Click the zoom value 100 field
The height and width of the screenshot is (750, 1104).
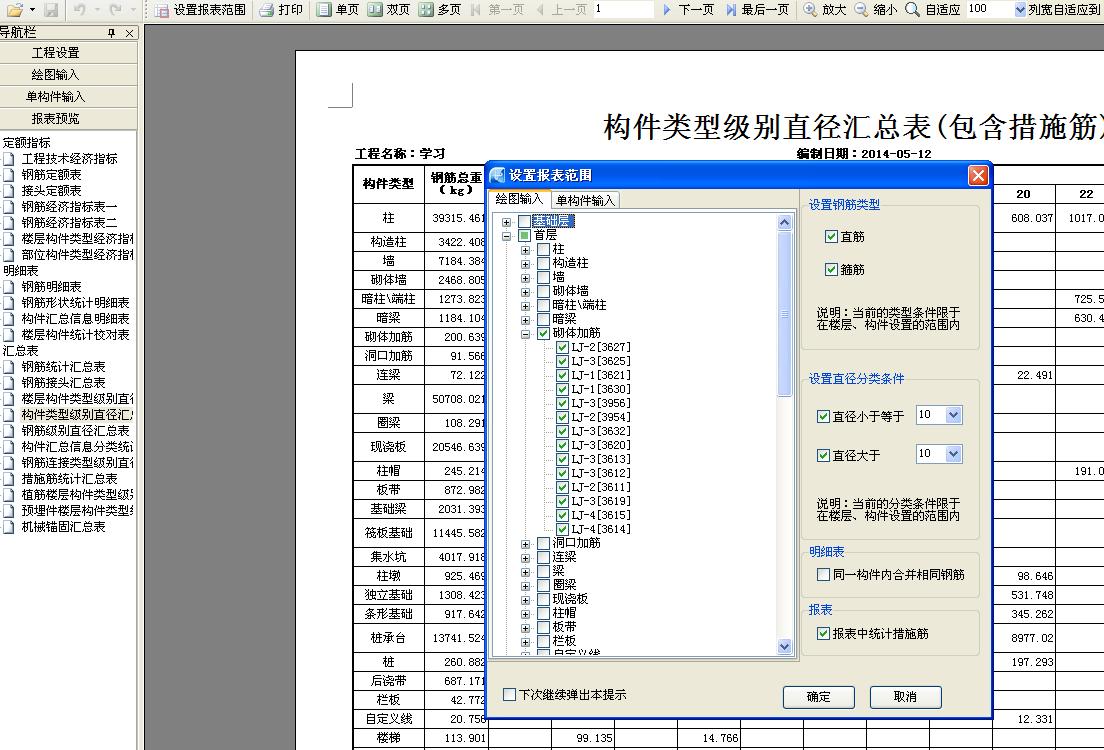pyautogui.click(x=990, y=9)
